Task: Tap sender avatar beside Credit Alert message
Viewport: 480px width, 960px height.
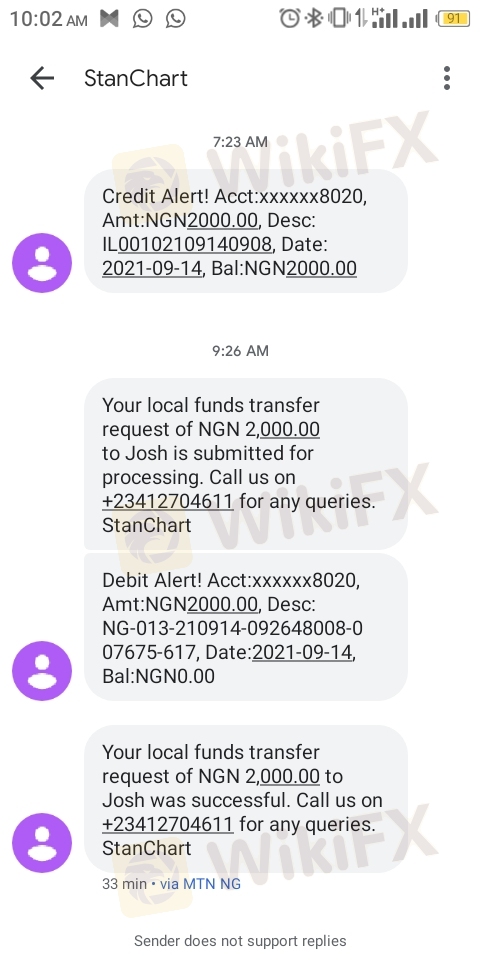Action: [x=42, y=263]
